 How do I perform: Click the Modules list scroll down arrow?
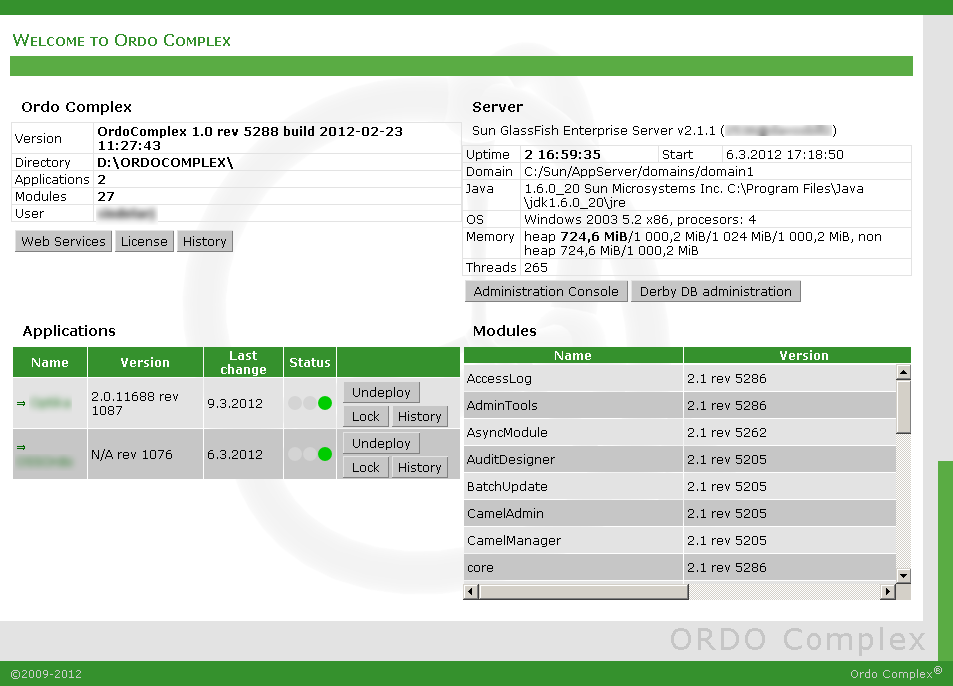(904, 575)
